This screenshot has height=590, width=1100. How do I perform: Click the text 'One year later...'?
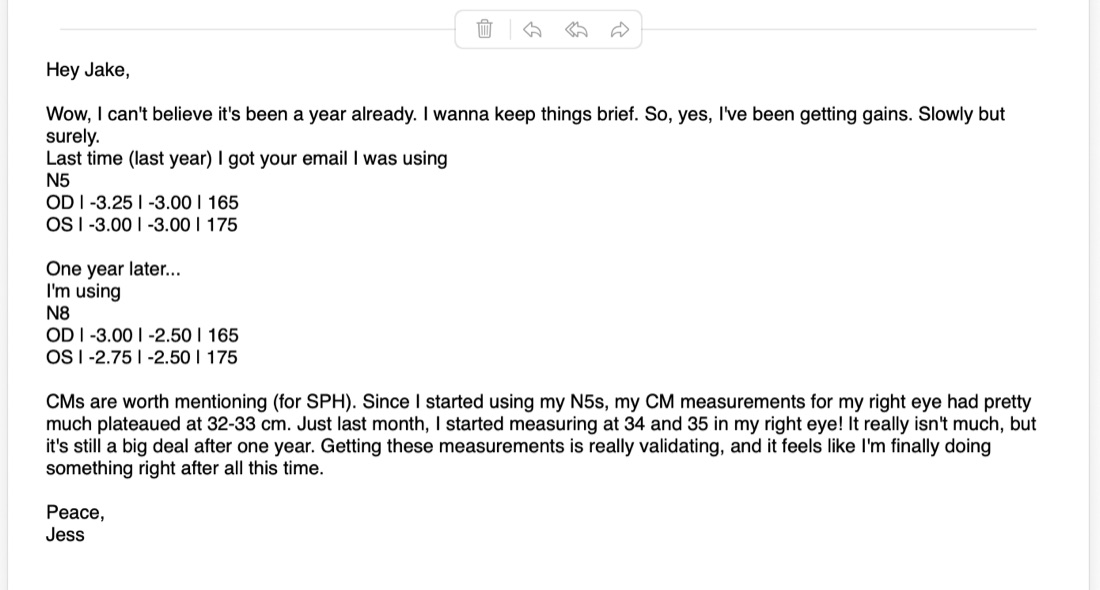pos(114,269)
